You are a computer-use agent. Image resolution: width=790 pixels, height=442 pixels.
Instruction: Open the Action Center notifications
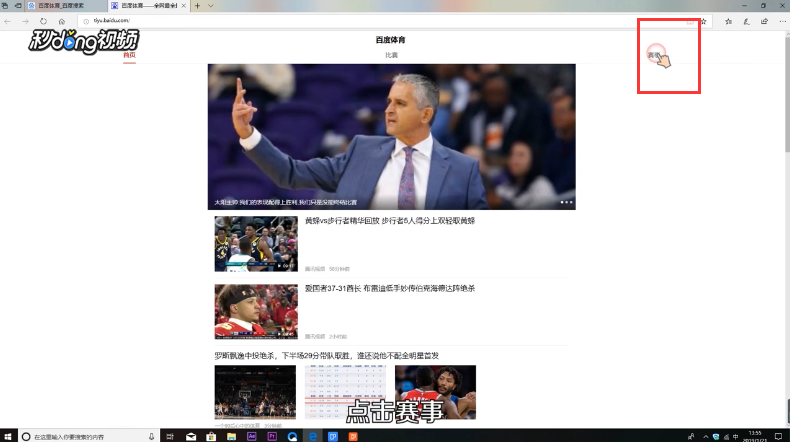[778, 436]
